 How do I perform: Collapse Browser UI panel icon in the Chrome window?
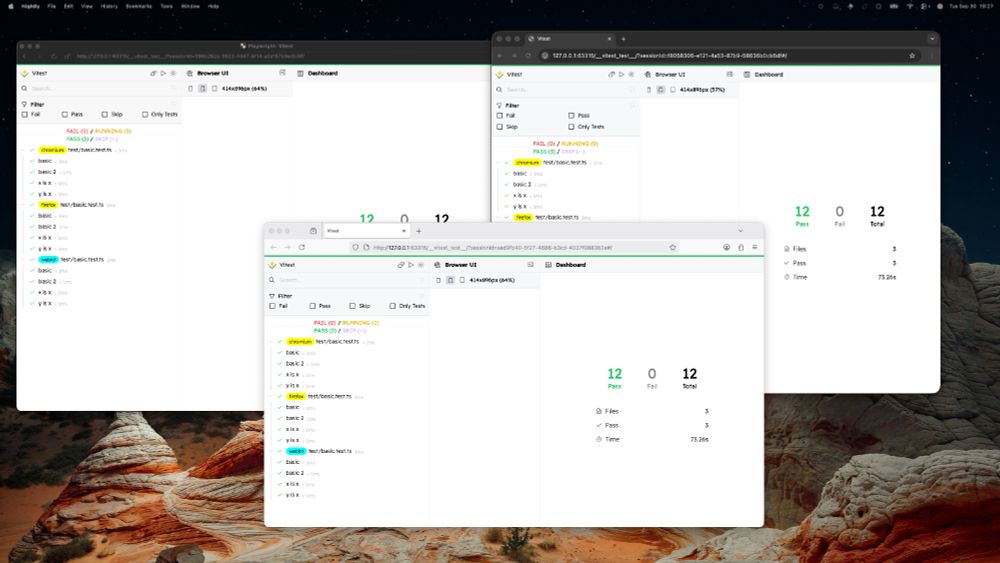click(x=730, y=75)
